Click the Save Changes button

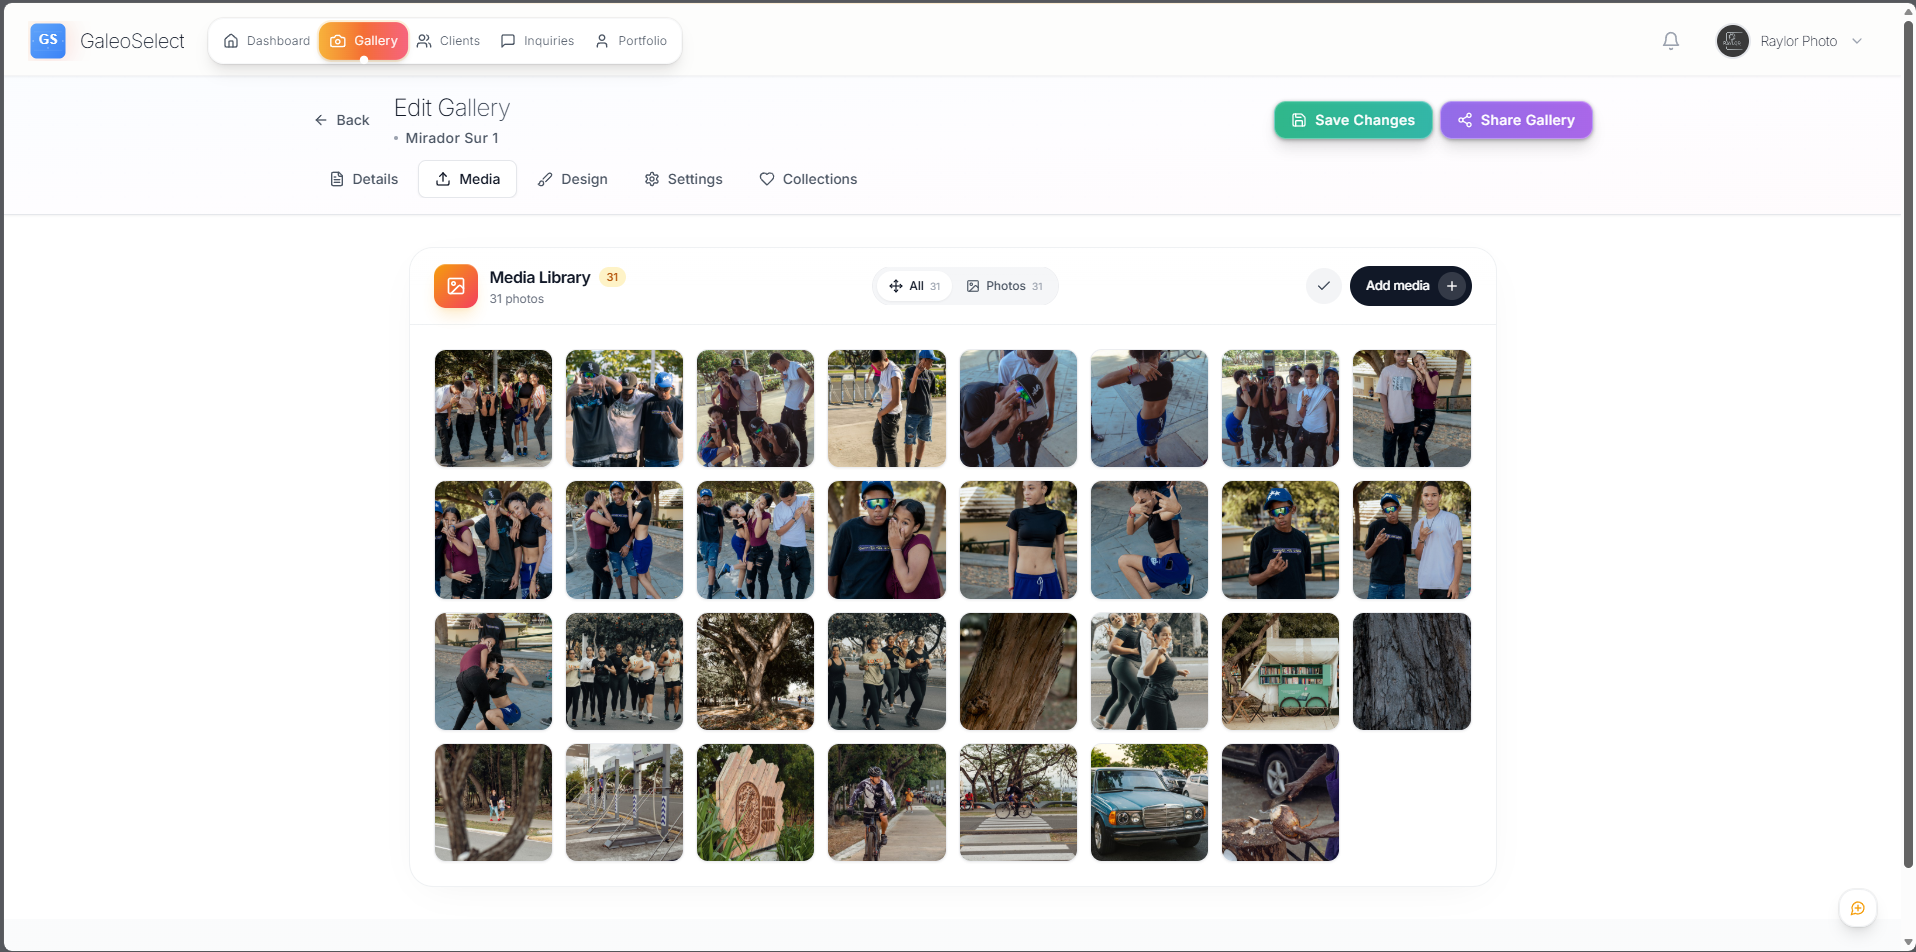pyautogui.click(x=1352, y=119)
